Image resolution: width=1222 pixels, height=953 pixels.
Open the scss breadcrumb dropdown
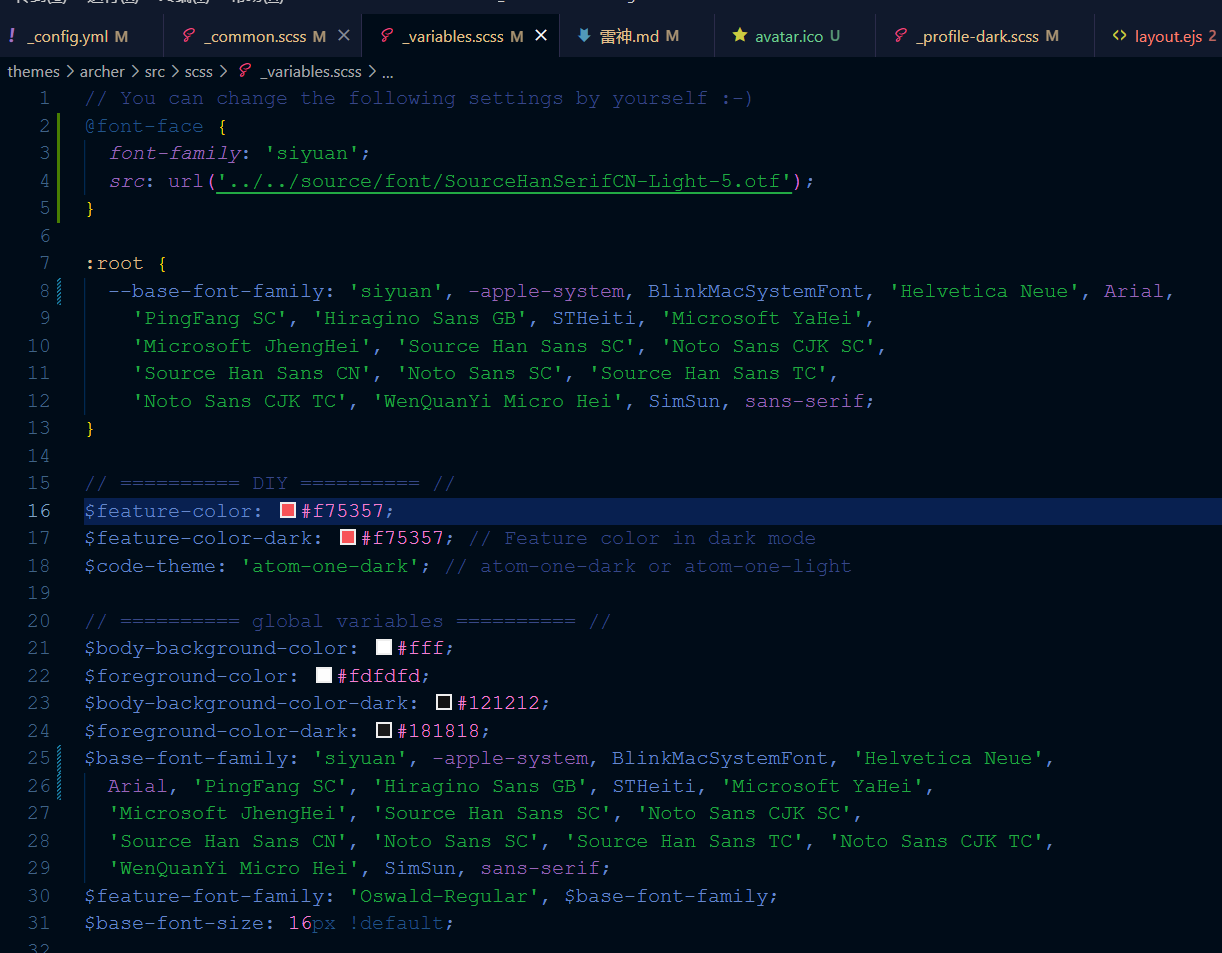point(198,71)
